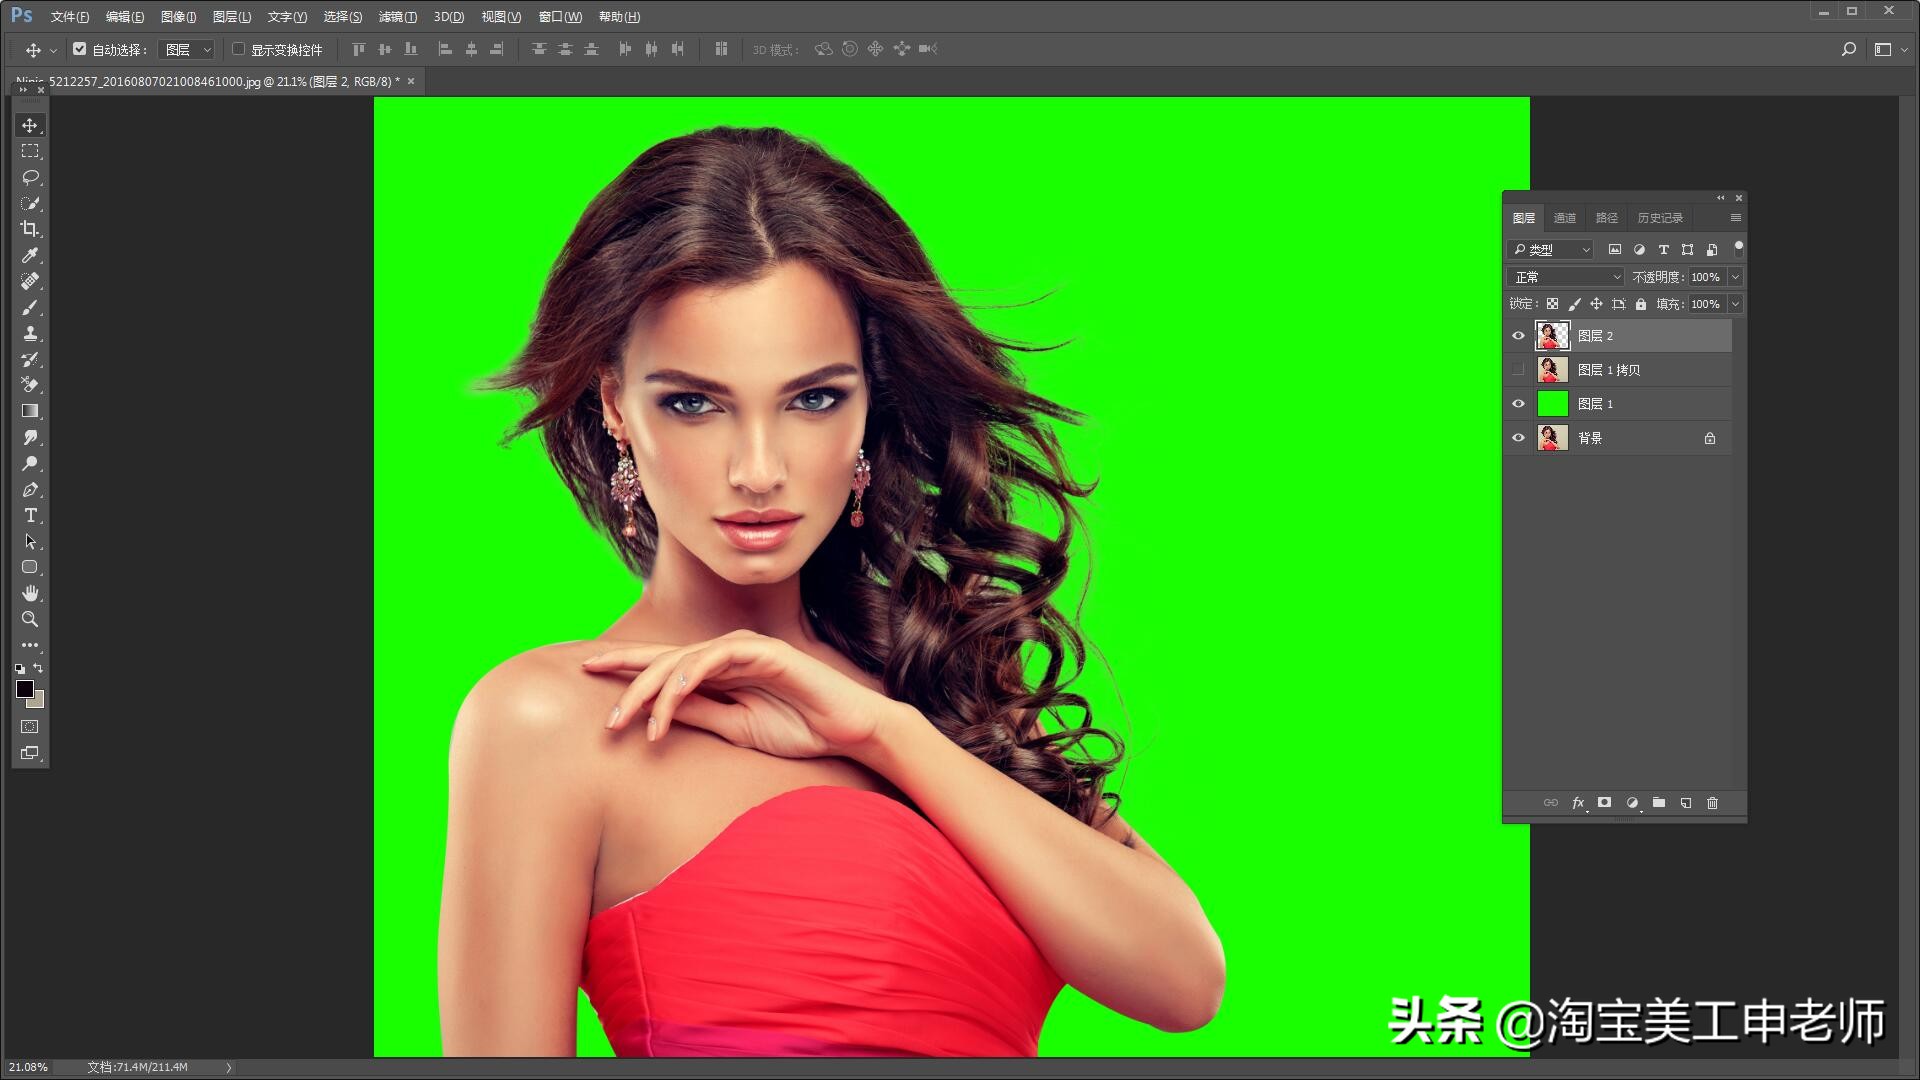1920x1080 pixels.
Task: Select the Zoom tool in toolbar
Action: tap(30, 619)
